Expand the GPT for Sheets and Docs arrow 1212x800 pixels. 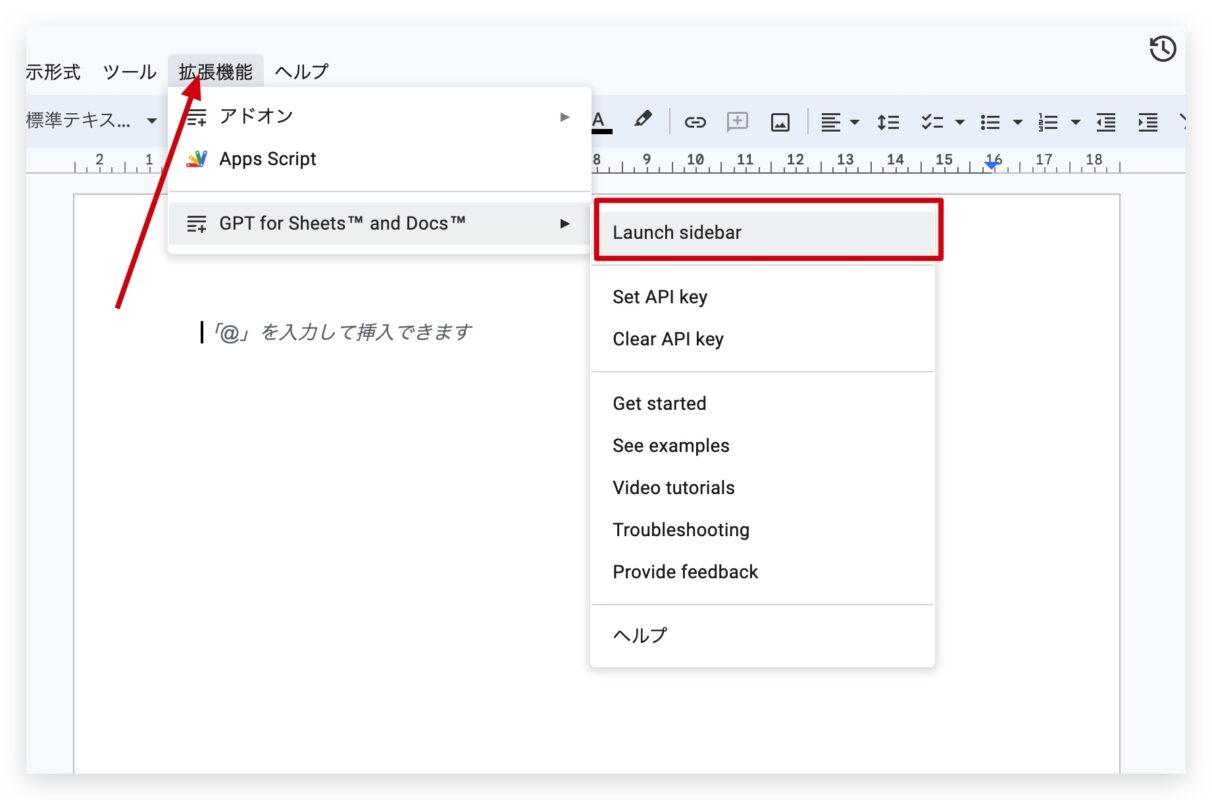click(x=565, y=223)
